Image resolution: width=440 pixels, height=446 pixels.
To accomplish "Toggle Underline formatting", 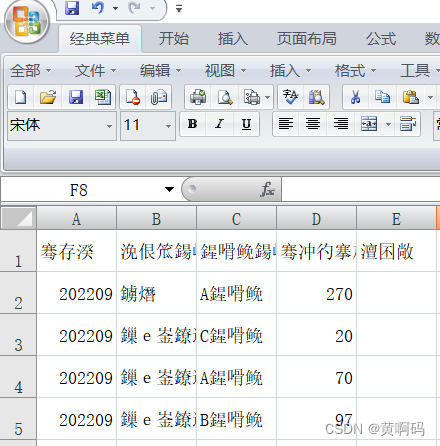I will [x=246, y=124].
